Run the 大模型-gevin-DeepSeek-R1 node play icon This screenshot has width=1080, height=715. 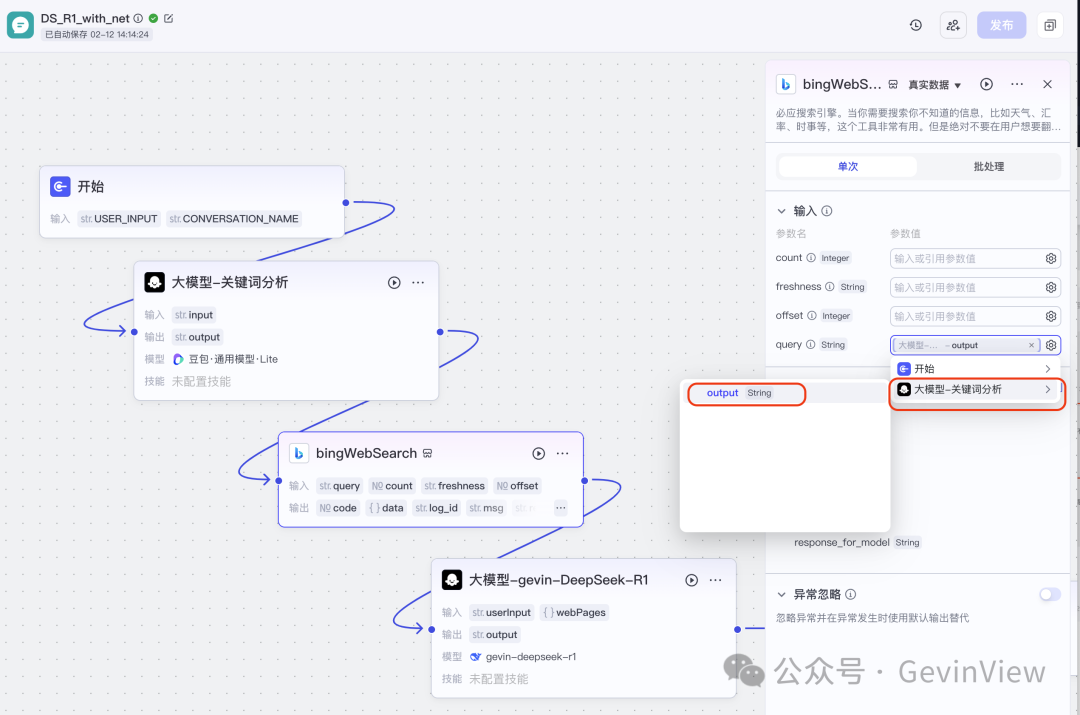(x=690, y=579)
